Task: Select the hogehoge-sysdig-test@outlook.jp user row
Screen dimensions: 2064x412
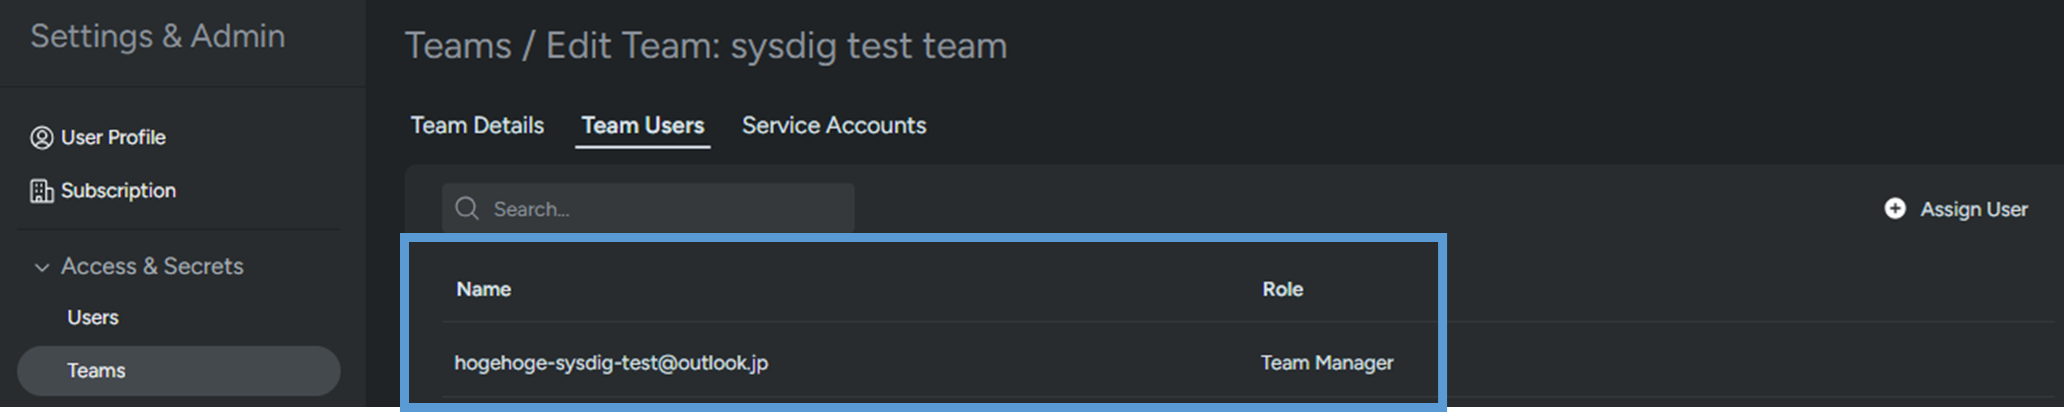Action: coord(611,363)
